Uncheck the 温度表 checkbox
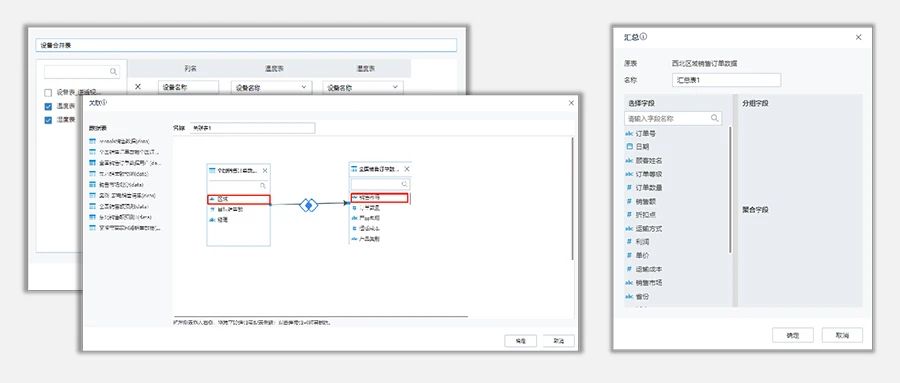The width and height of the screenshot is (900, 383). [48, 106]
